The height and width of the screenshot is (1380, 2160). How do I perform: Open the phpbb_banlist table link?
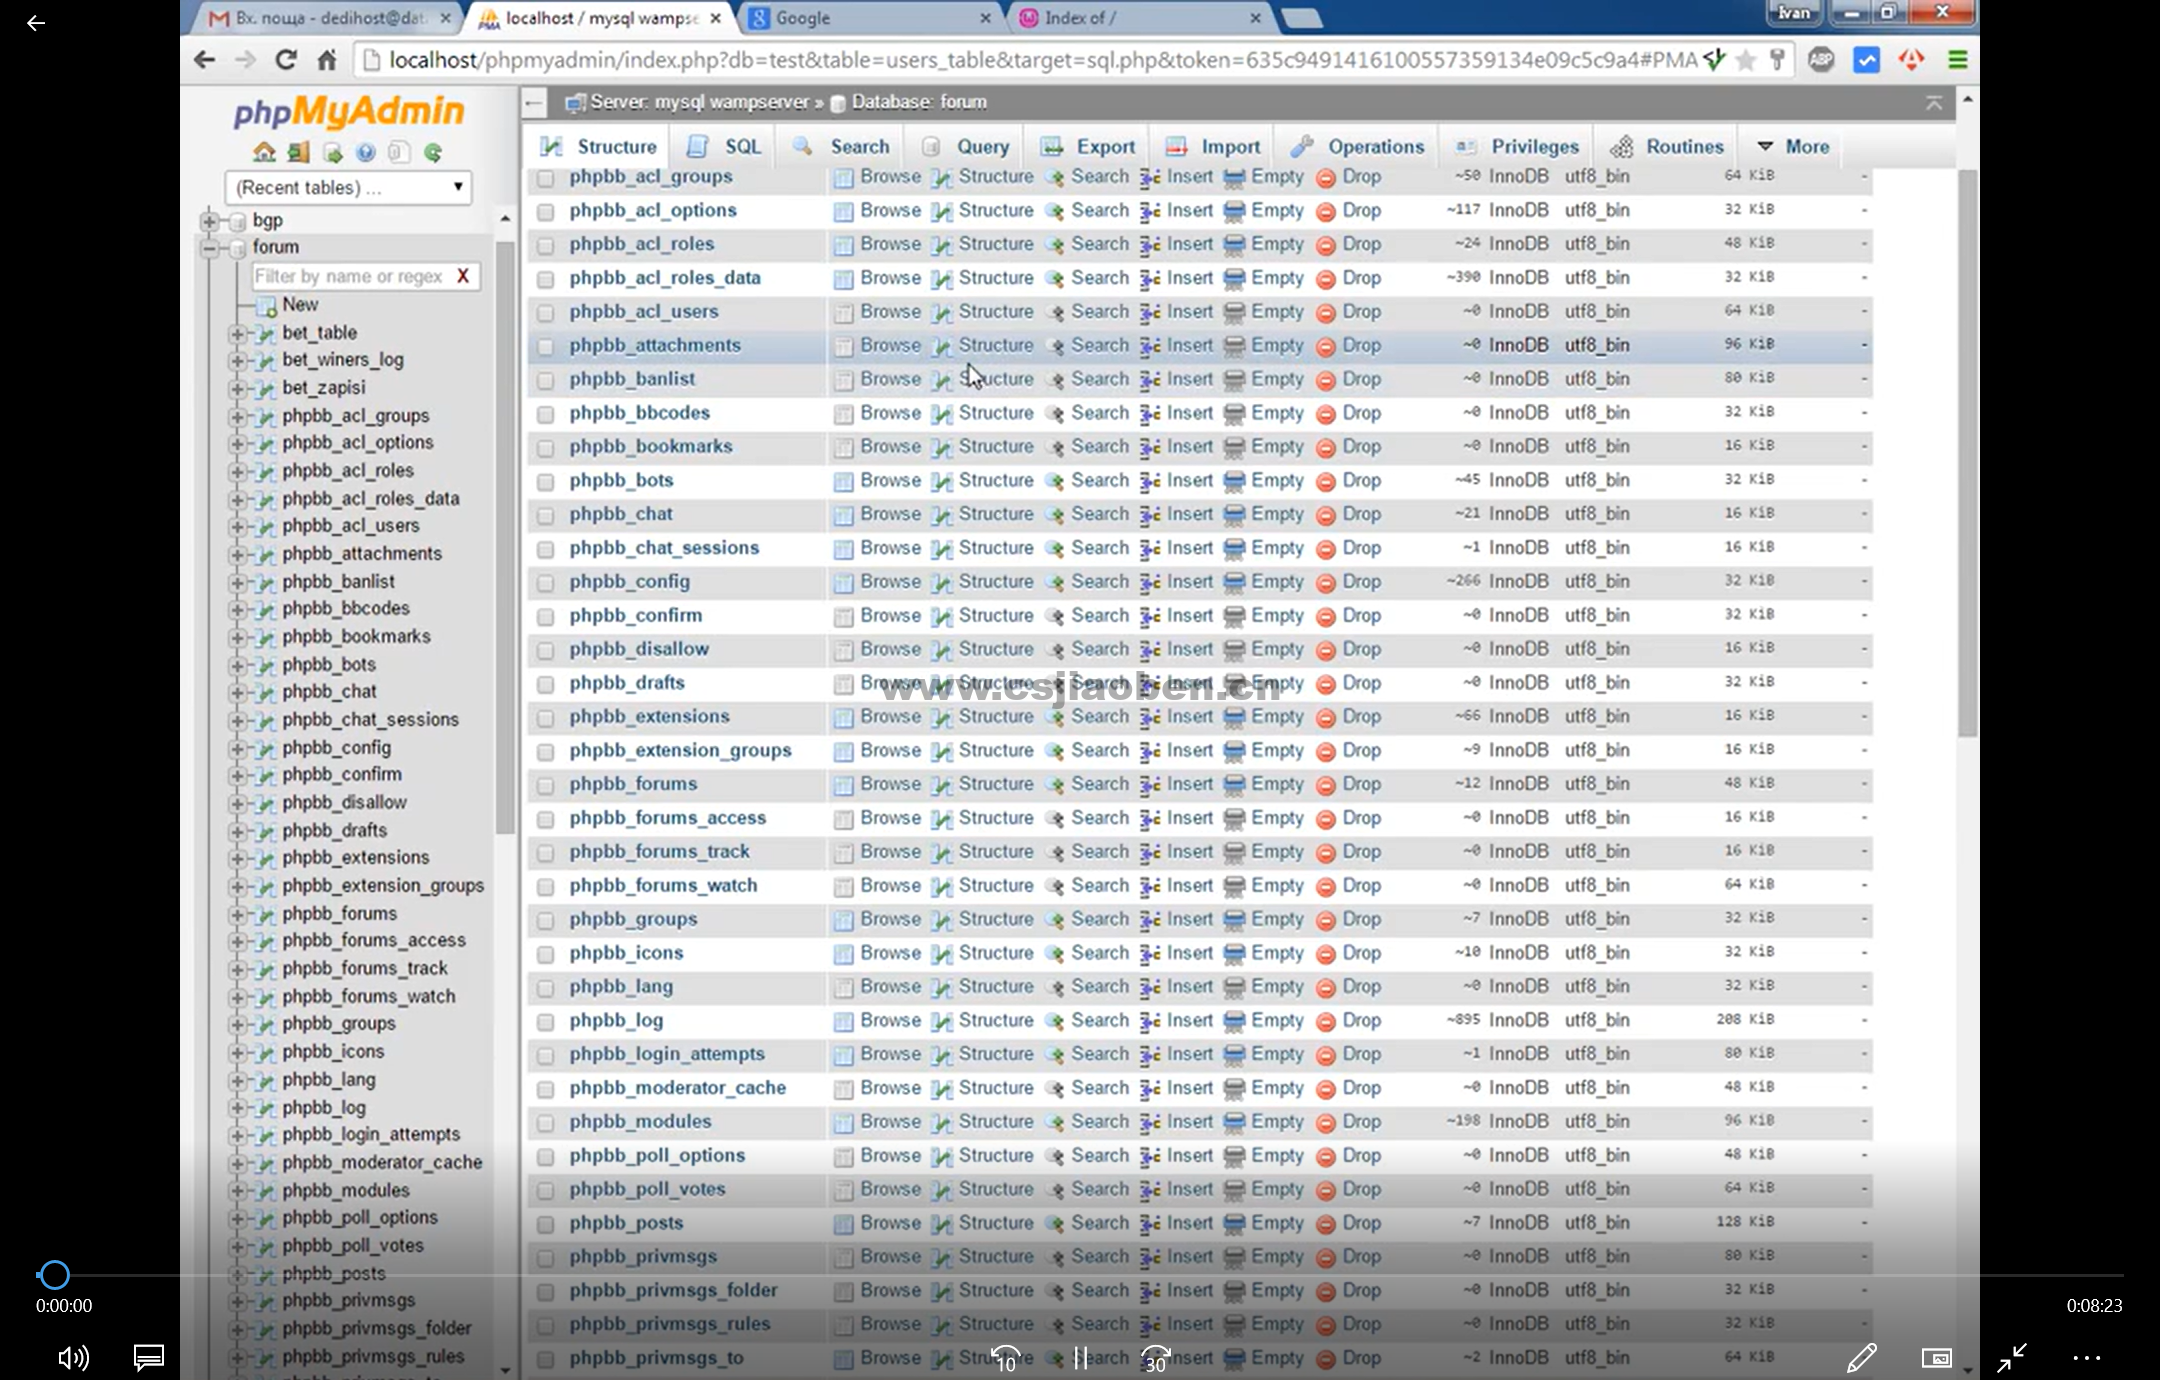point(632,379)
